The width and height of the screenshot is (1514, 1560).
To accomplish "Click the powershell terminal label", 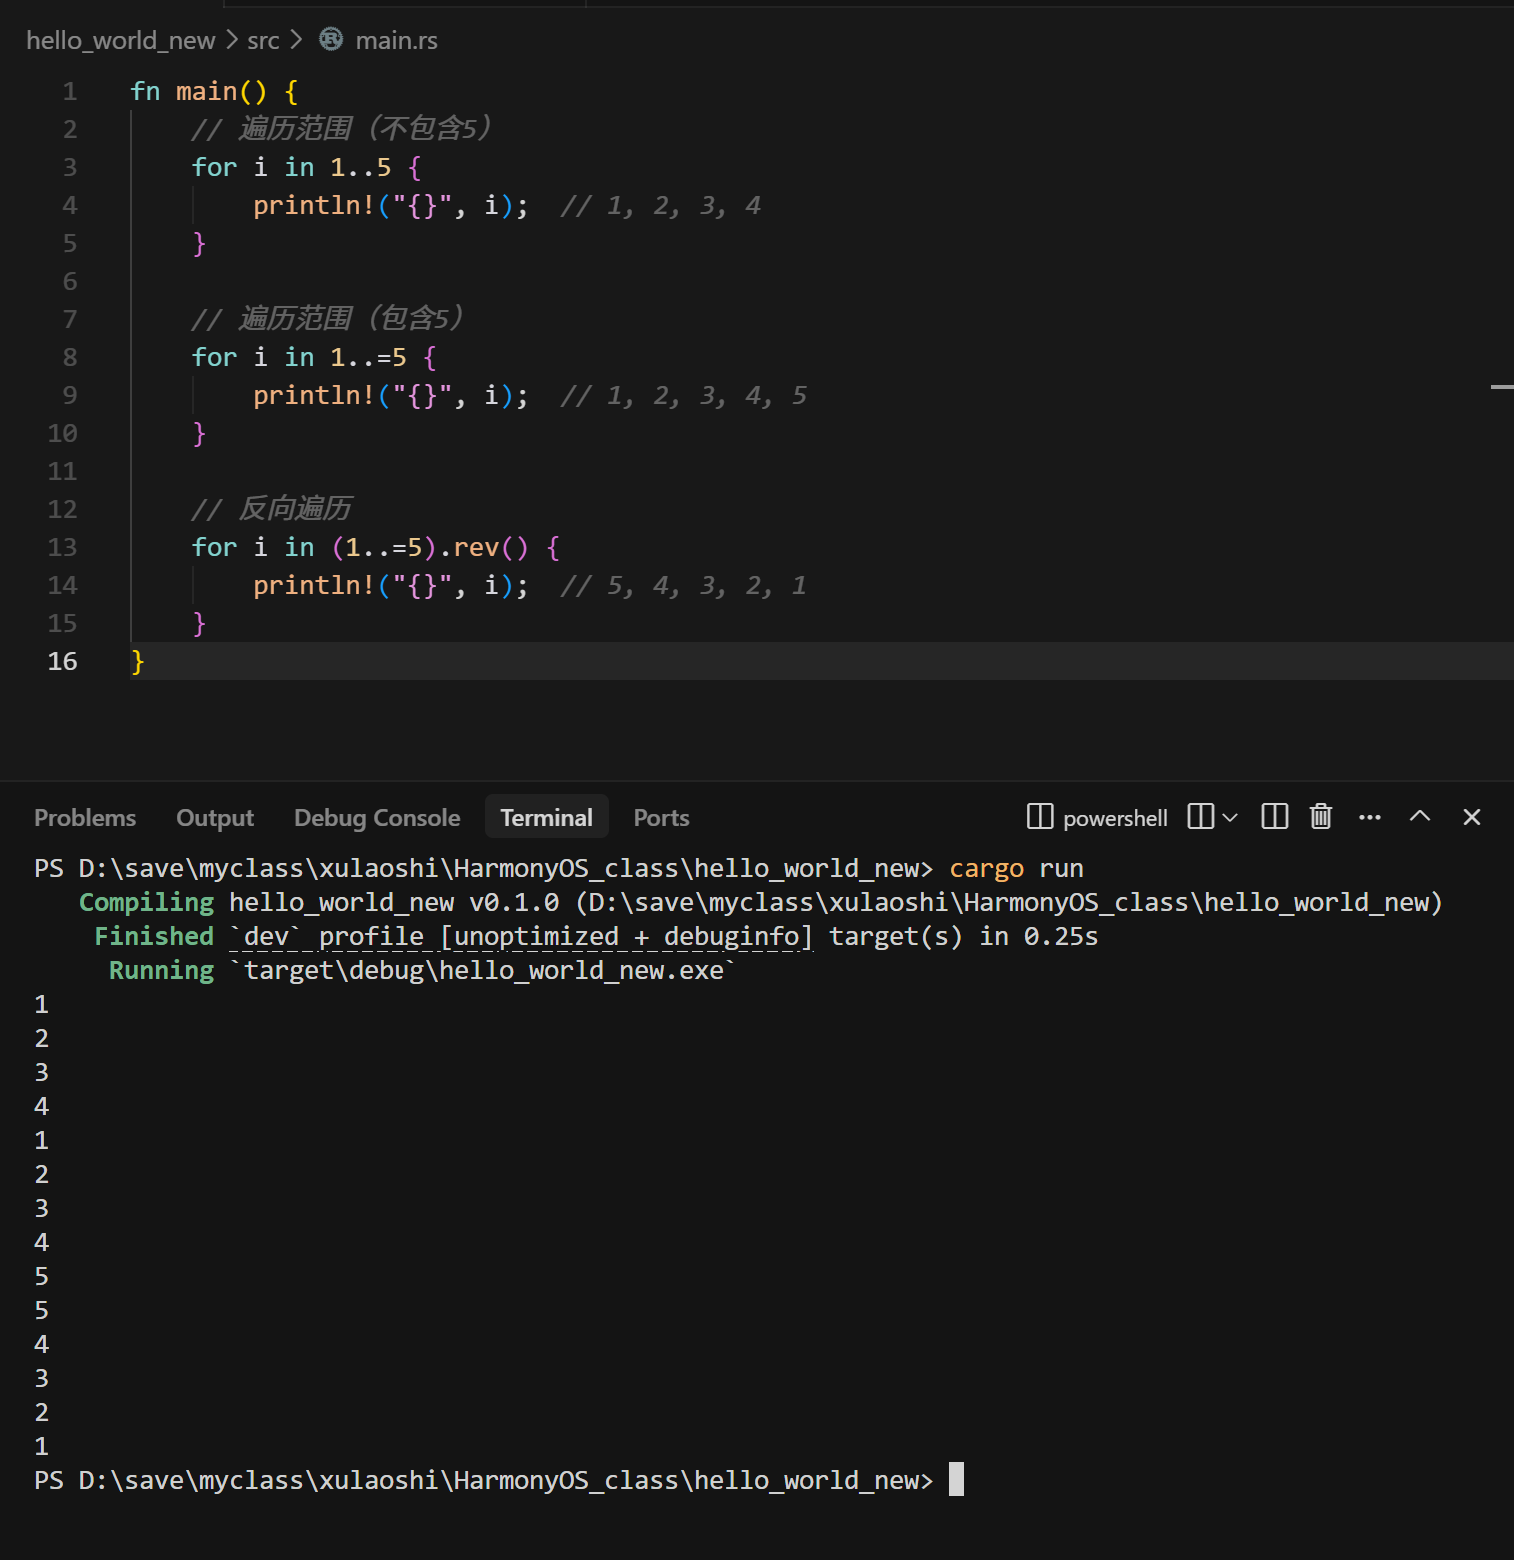I will point(1115,818).
